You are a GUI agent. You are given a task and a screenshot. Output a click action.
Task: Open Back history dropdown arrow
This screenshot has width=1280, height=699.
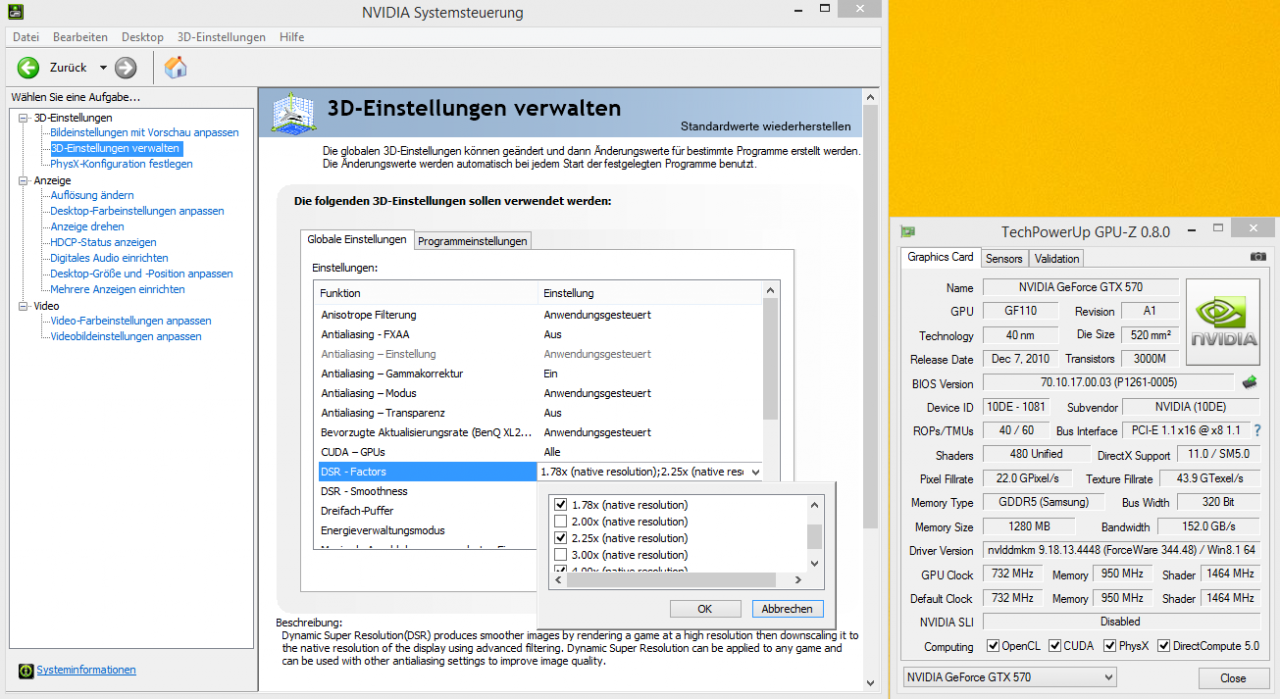(102, 68)
